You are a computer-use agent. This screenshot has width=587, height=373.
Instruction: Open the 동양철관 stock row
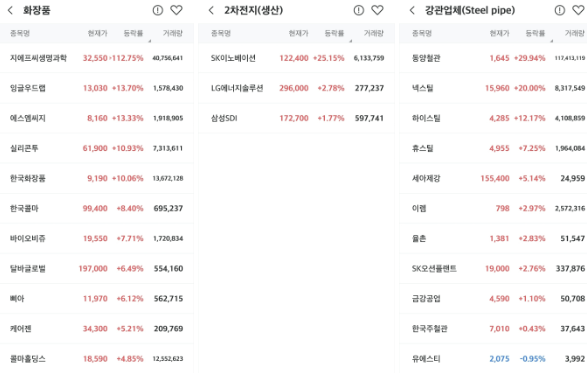click(x=493, y=58)
